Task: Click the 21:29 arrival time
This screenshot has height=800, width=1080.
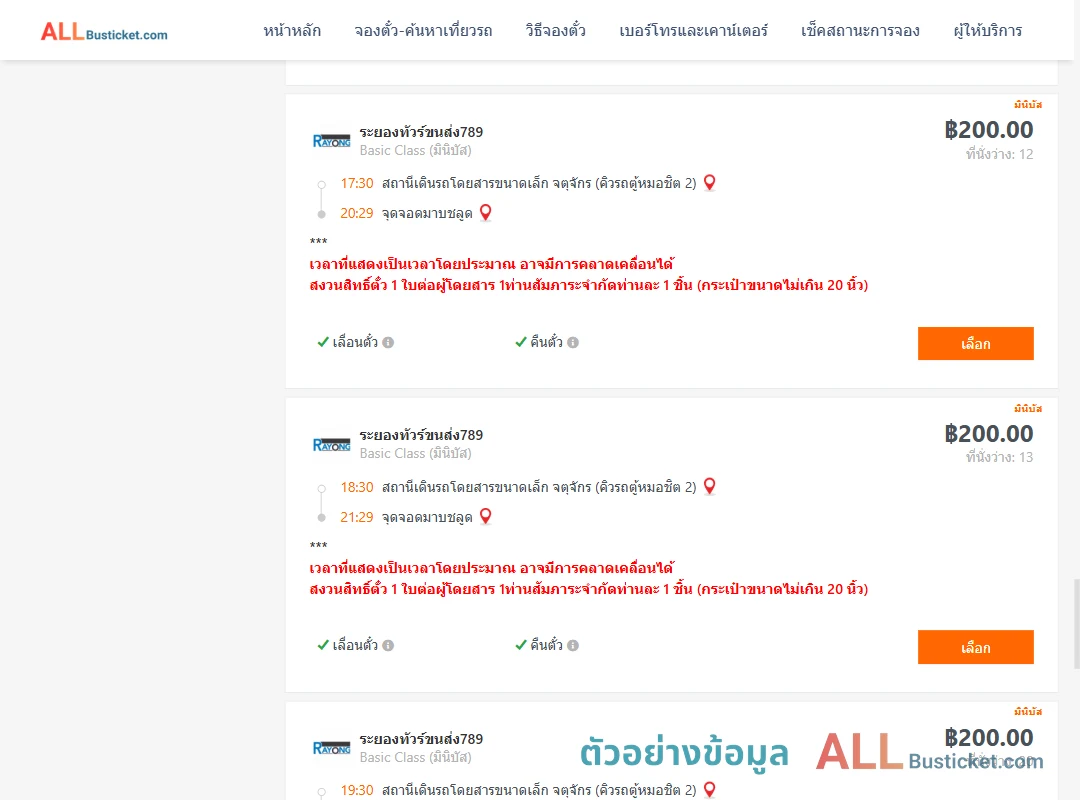Action: coord(357,517)
